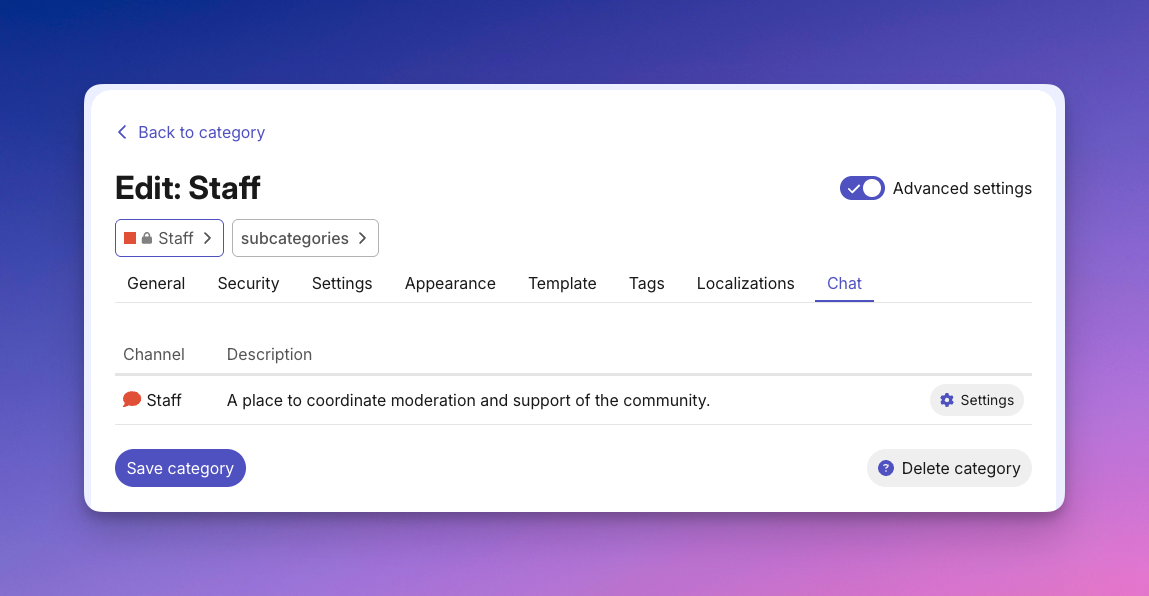Viewport: 1149px width, 596px height.
Task: Click the back chevron arrow icon
Action: (122, 132)
